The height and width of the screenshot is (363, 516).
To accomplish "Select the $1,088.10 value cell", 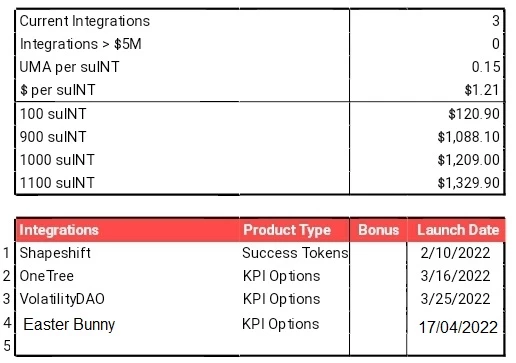I will [427, 137].
